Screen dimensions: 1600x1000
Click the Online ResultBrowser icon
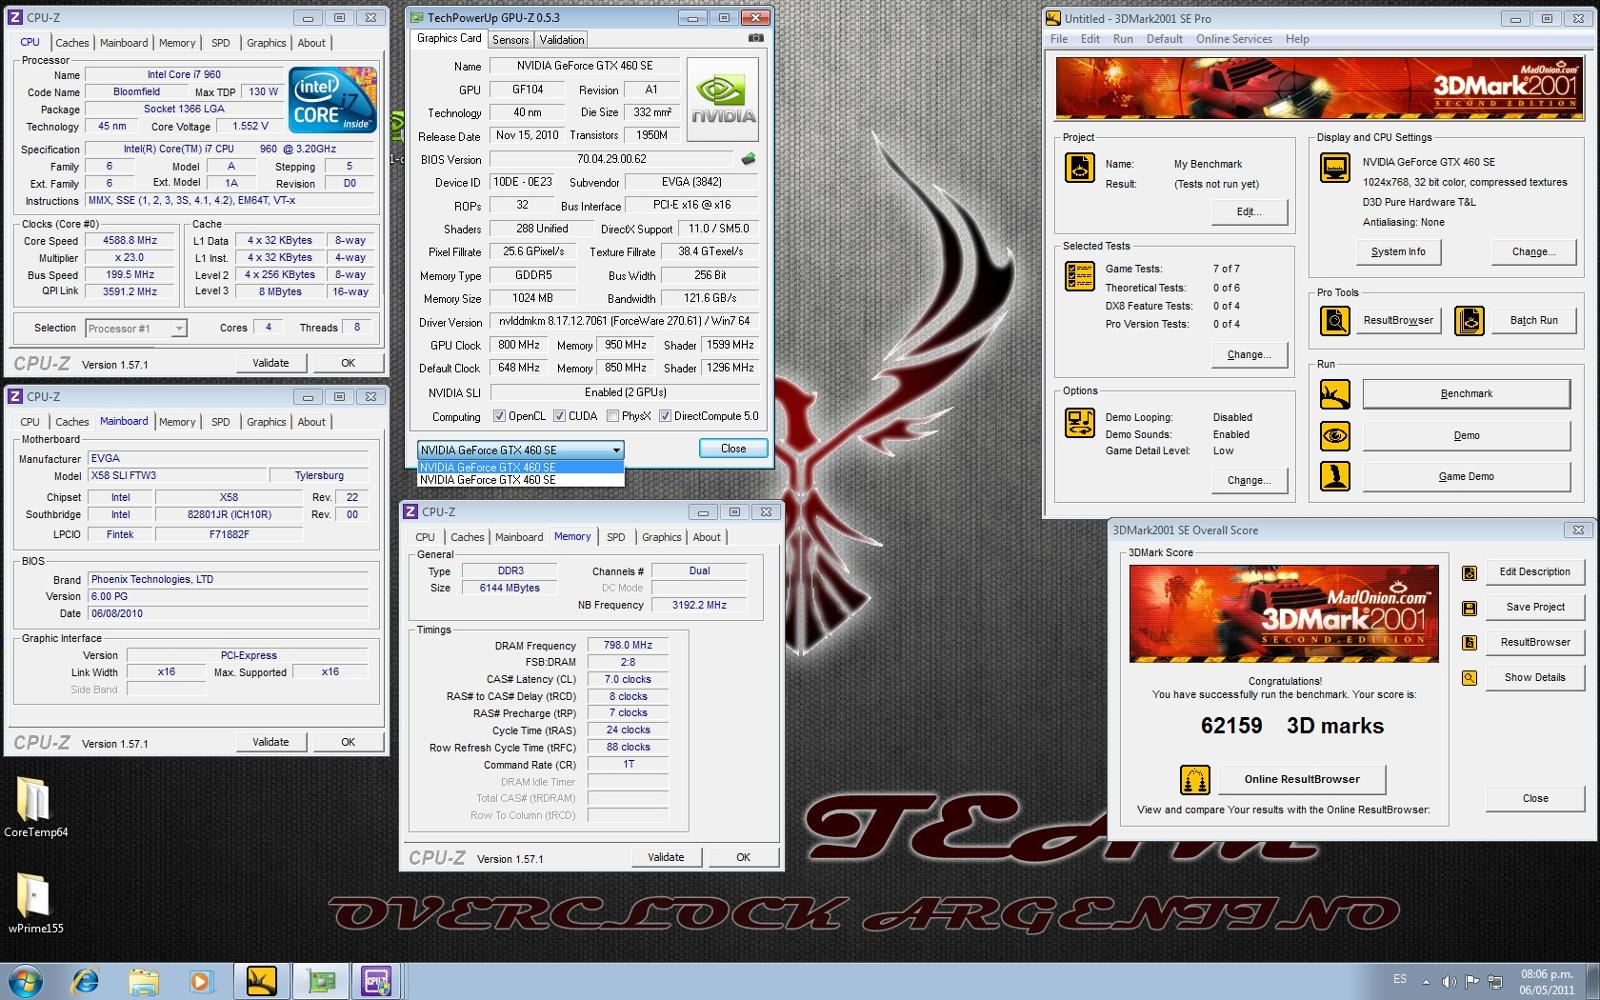[1195, 779]
